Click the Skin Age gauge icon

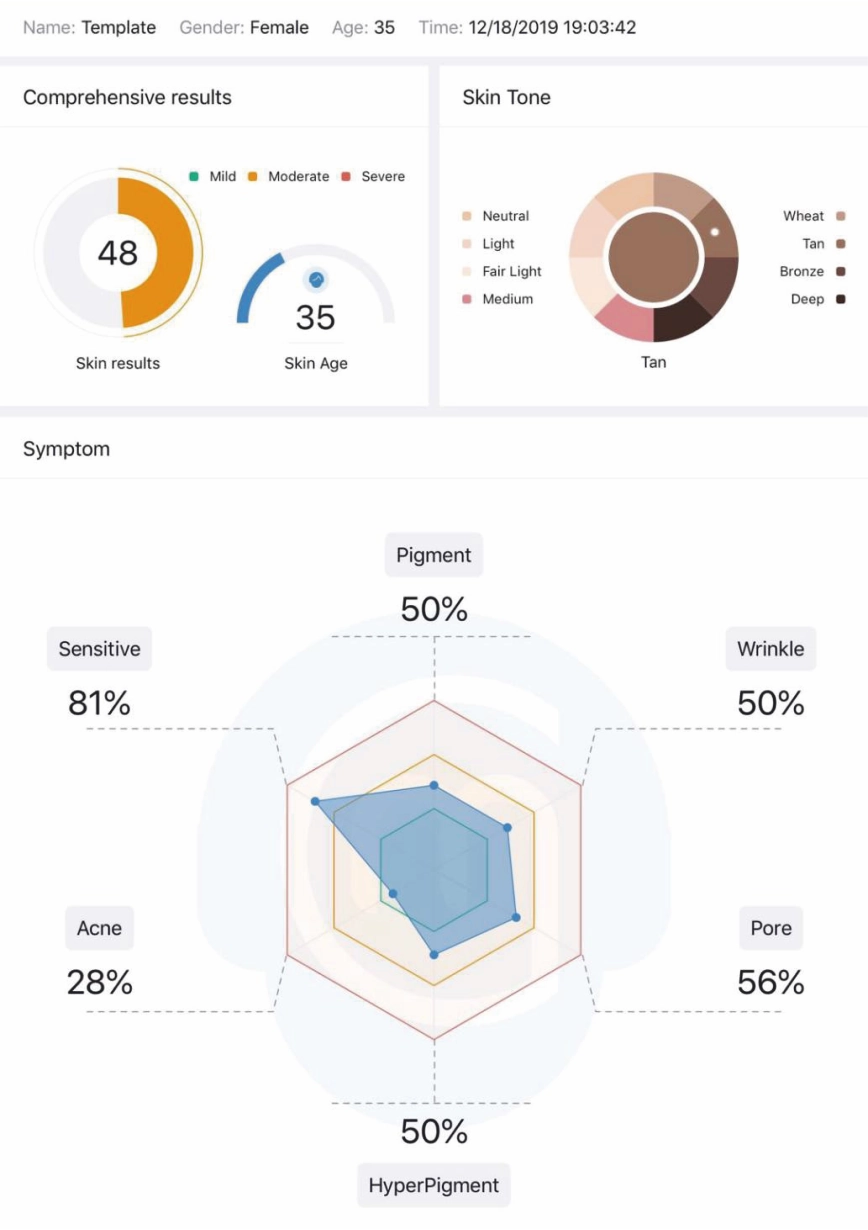316,279
